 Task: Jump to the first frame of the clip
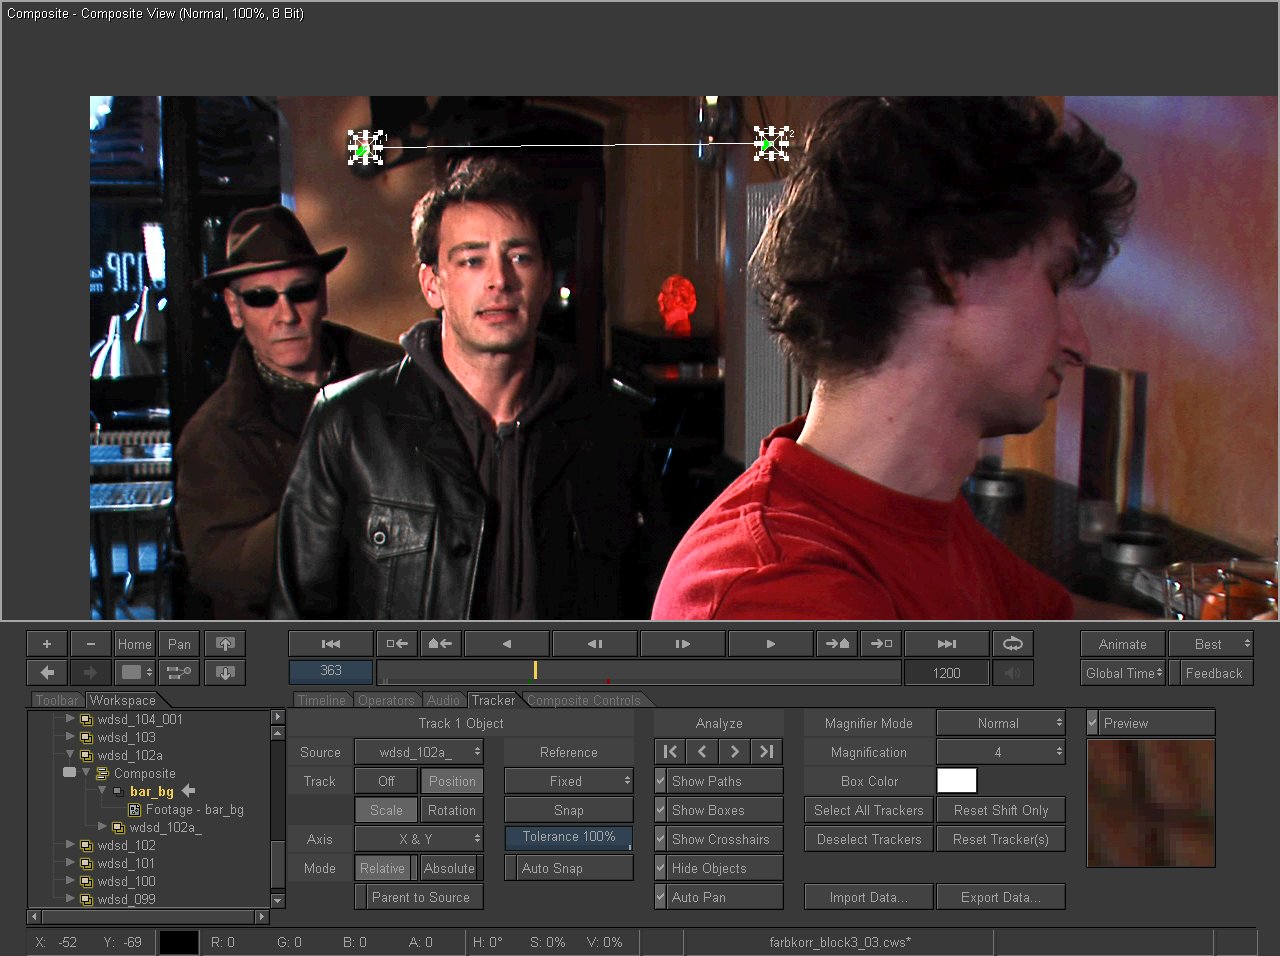(331, 644)
